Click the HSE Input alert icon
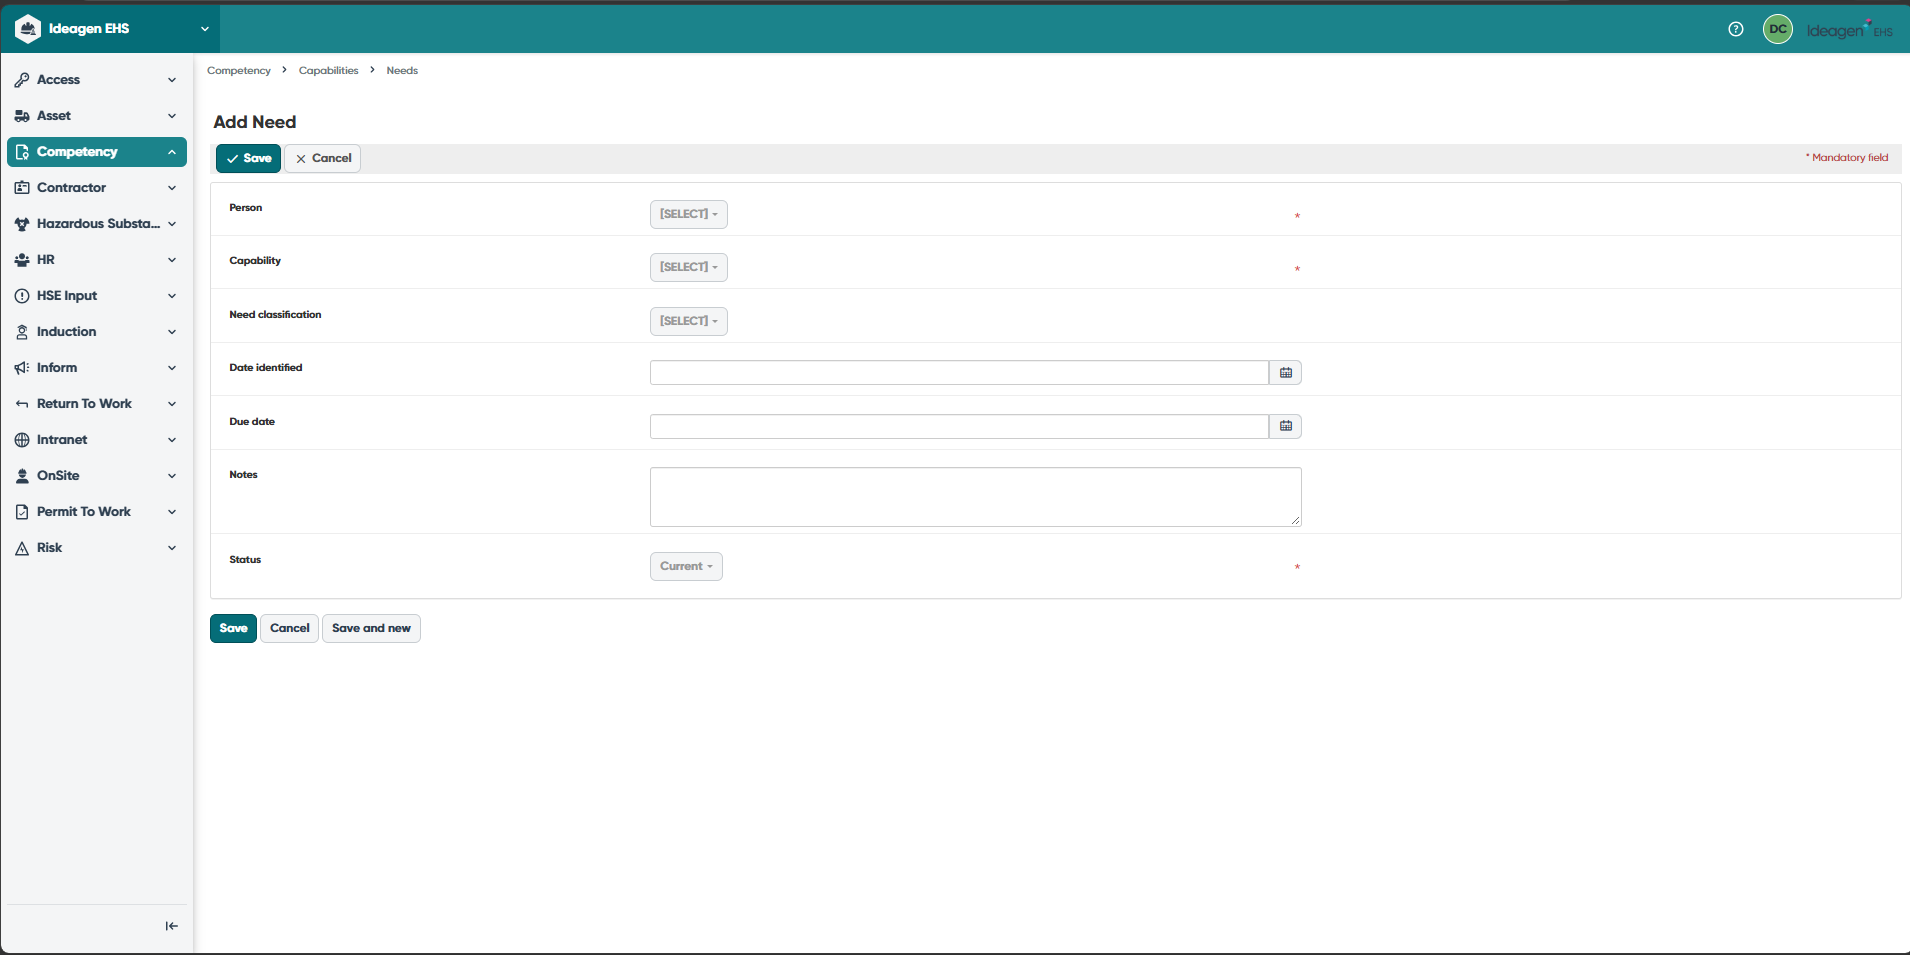 pos(22,296)
